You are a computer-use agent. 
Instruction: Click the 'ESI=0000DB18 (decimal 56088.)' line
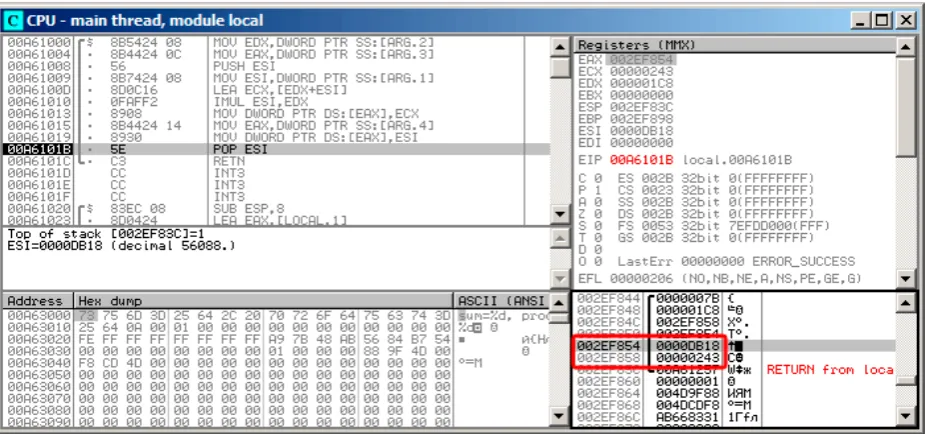(121, 244)
